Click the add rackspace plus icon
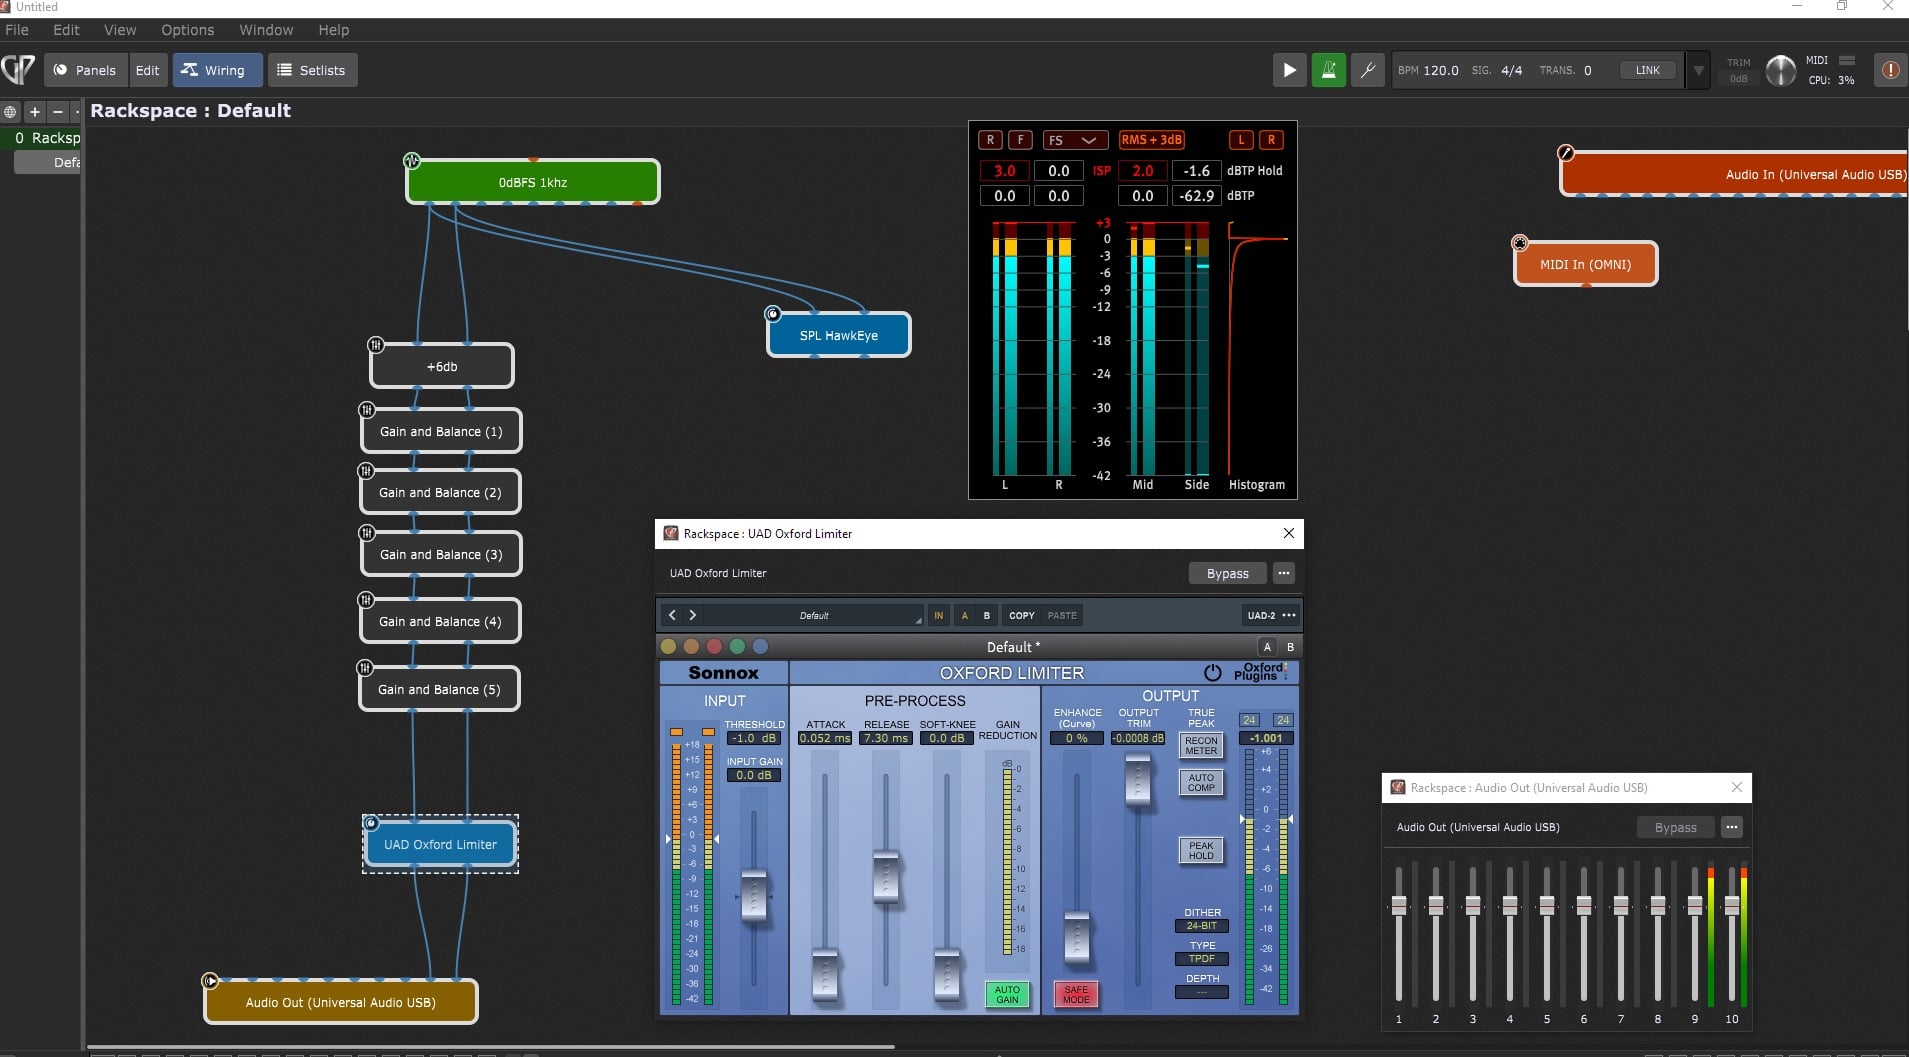 coord(35,112)
